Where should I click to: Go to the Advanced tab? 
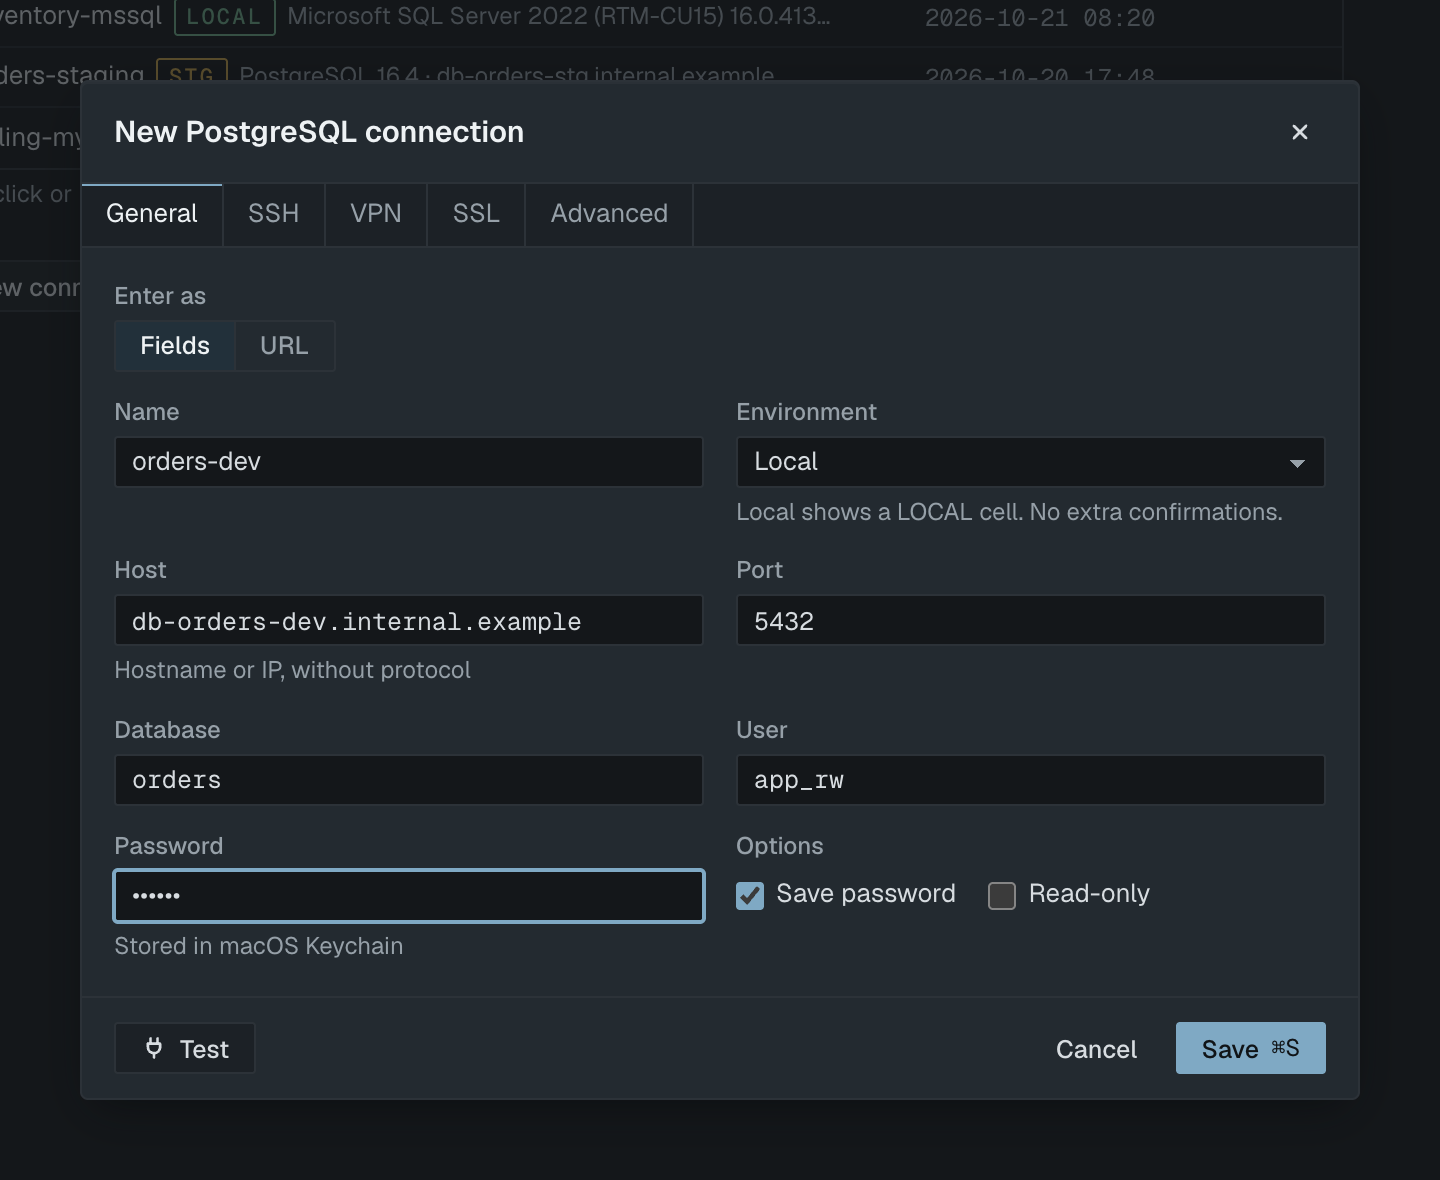pyautogui.click(x=609, y=214)
